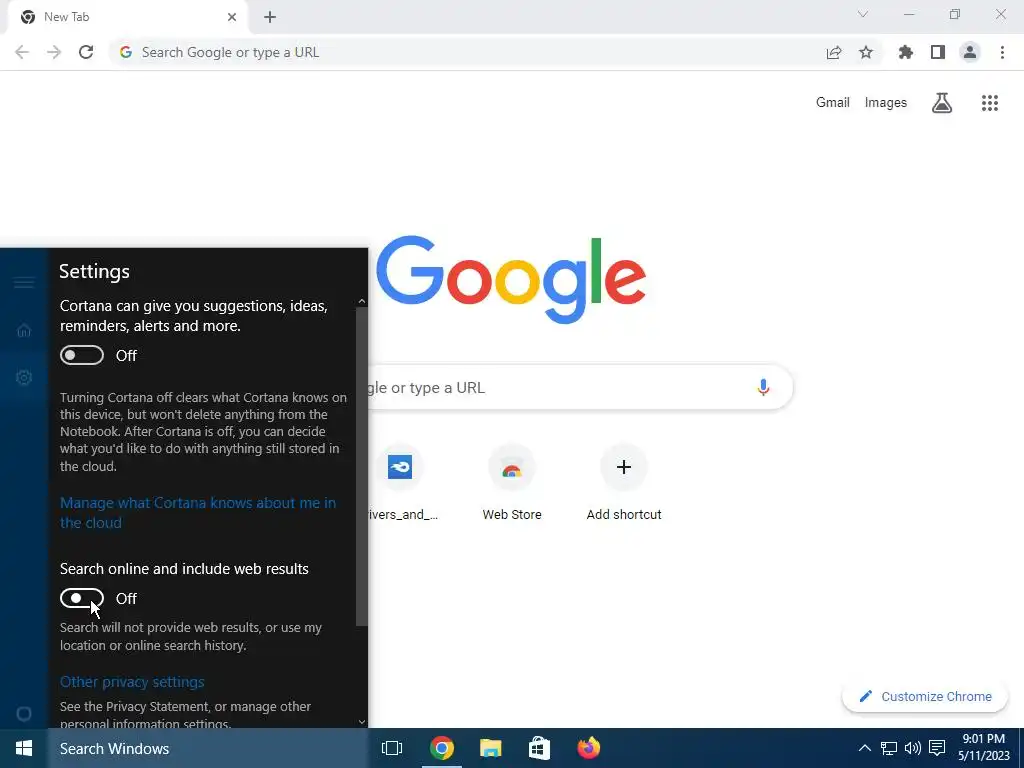The height and width of the screenshot is (768, 1024).
Task: Open the Gmail link
Action: tap(833, 103)
